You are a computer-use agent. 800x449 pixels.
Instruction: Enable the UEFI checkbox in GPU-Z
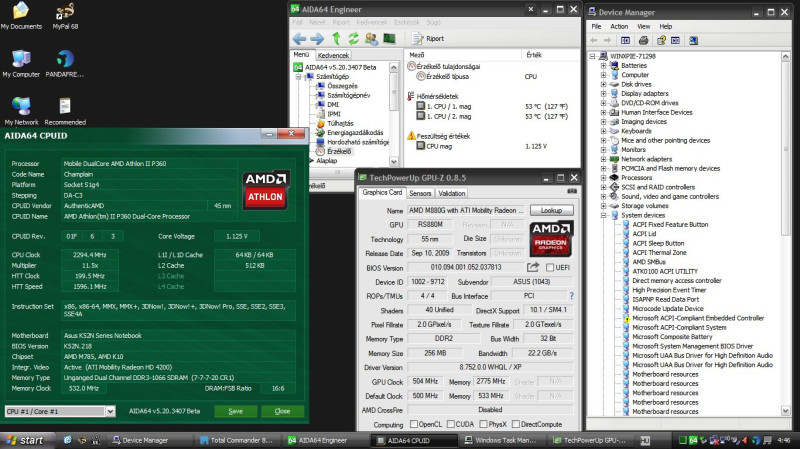coord(549,267)
